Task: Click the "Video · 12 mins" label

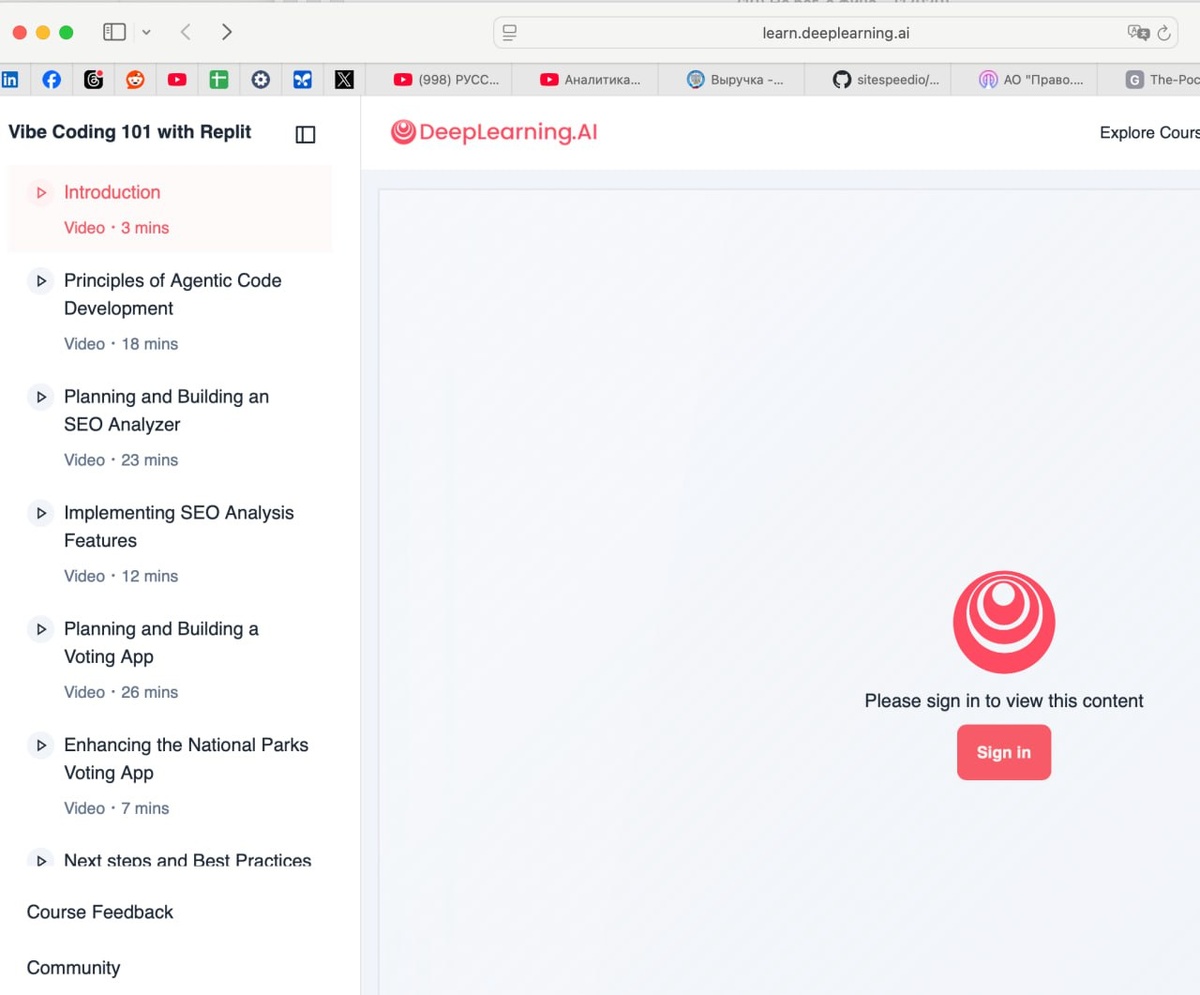Action: pyautogui.click(x=121, y=576)
